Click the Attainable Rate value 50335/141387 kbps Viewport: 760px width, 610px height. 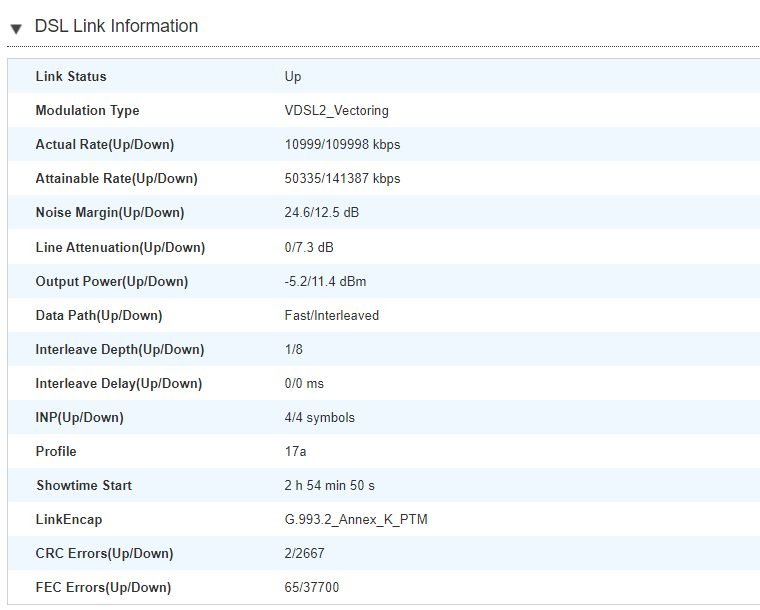(342, 179)
